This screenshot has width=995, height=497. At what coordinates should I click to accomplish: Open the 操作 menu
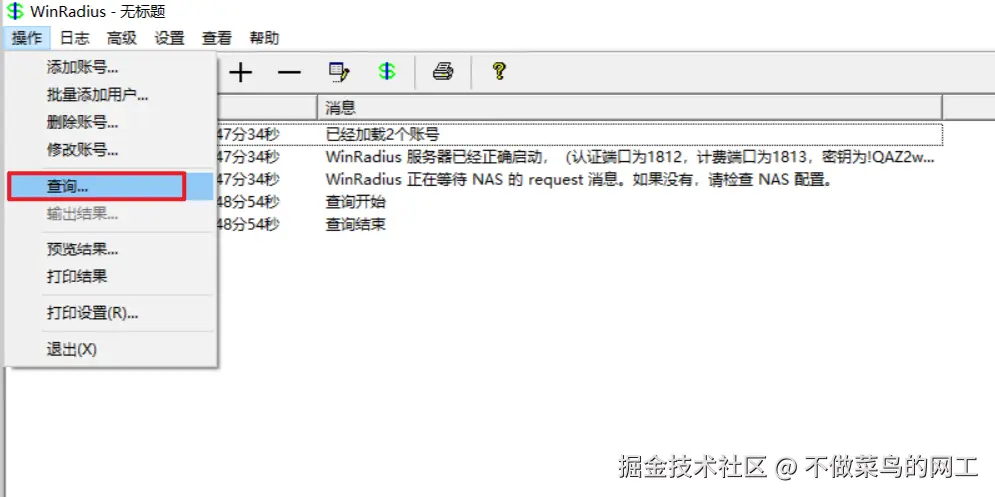[27, 38]
